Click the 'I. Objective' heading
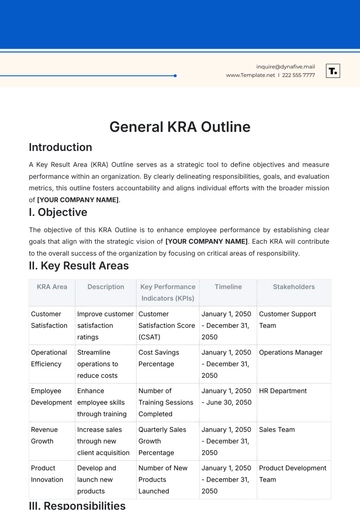This screenshot has width=360, height=510. (x=58, y=212)
